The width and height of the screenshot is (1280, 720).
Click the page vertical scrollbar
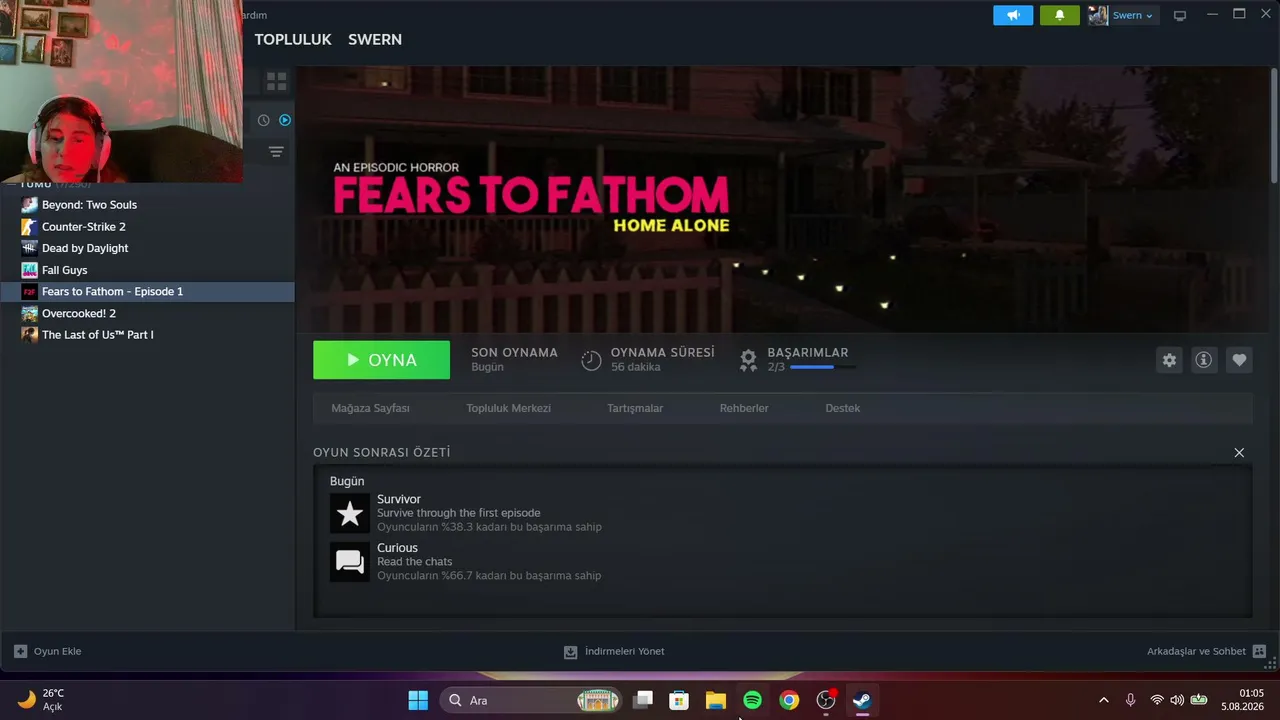(x=1273, y=125)
